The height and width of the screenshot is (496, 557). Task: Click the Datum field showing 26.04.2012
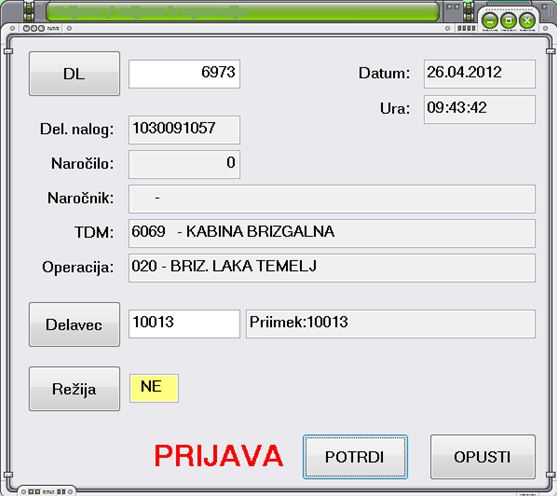pos(480,74)
